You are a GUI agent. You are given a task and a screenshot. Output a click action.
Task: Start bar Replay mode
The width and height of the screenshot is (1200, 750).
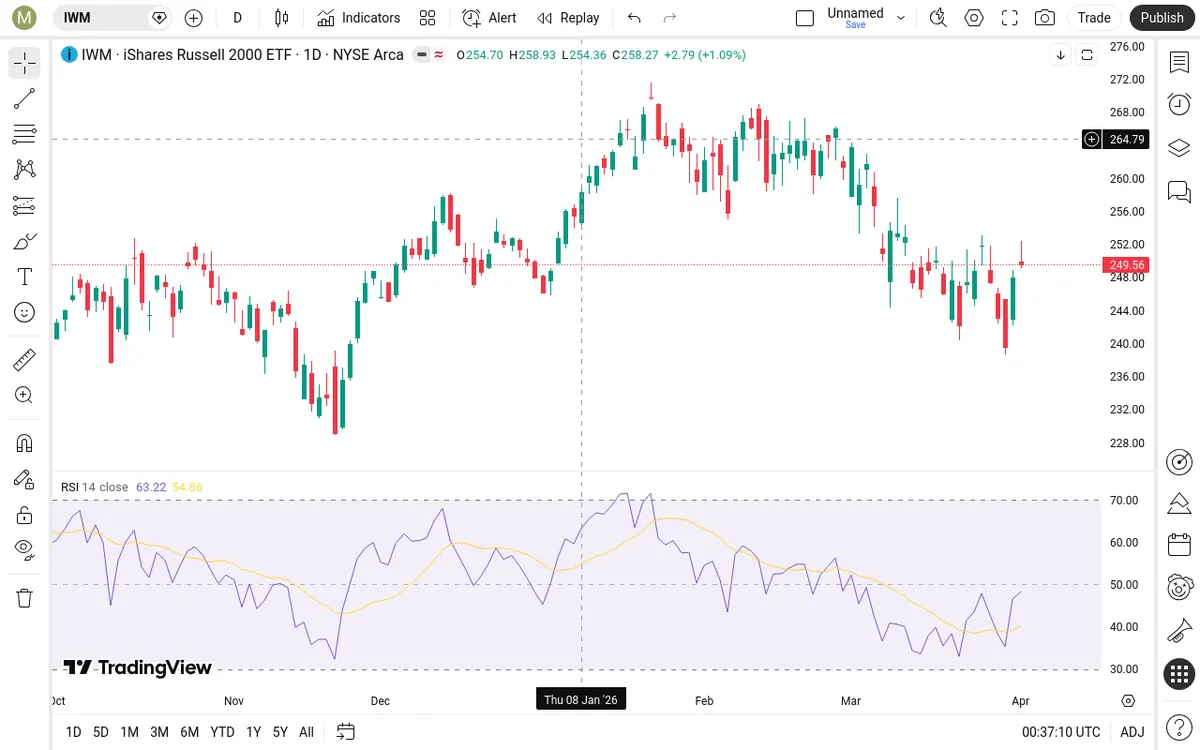(568, 18)
